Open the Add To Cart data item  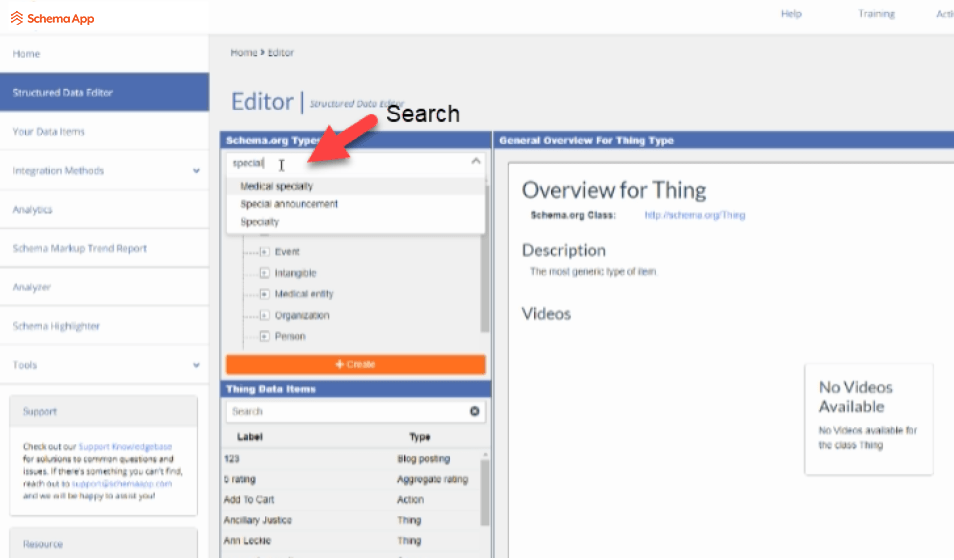(249, 500)
